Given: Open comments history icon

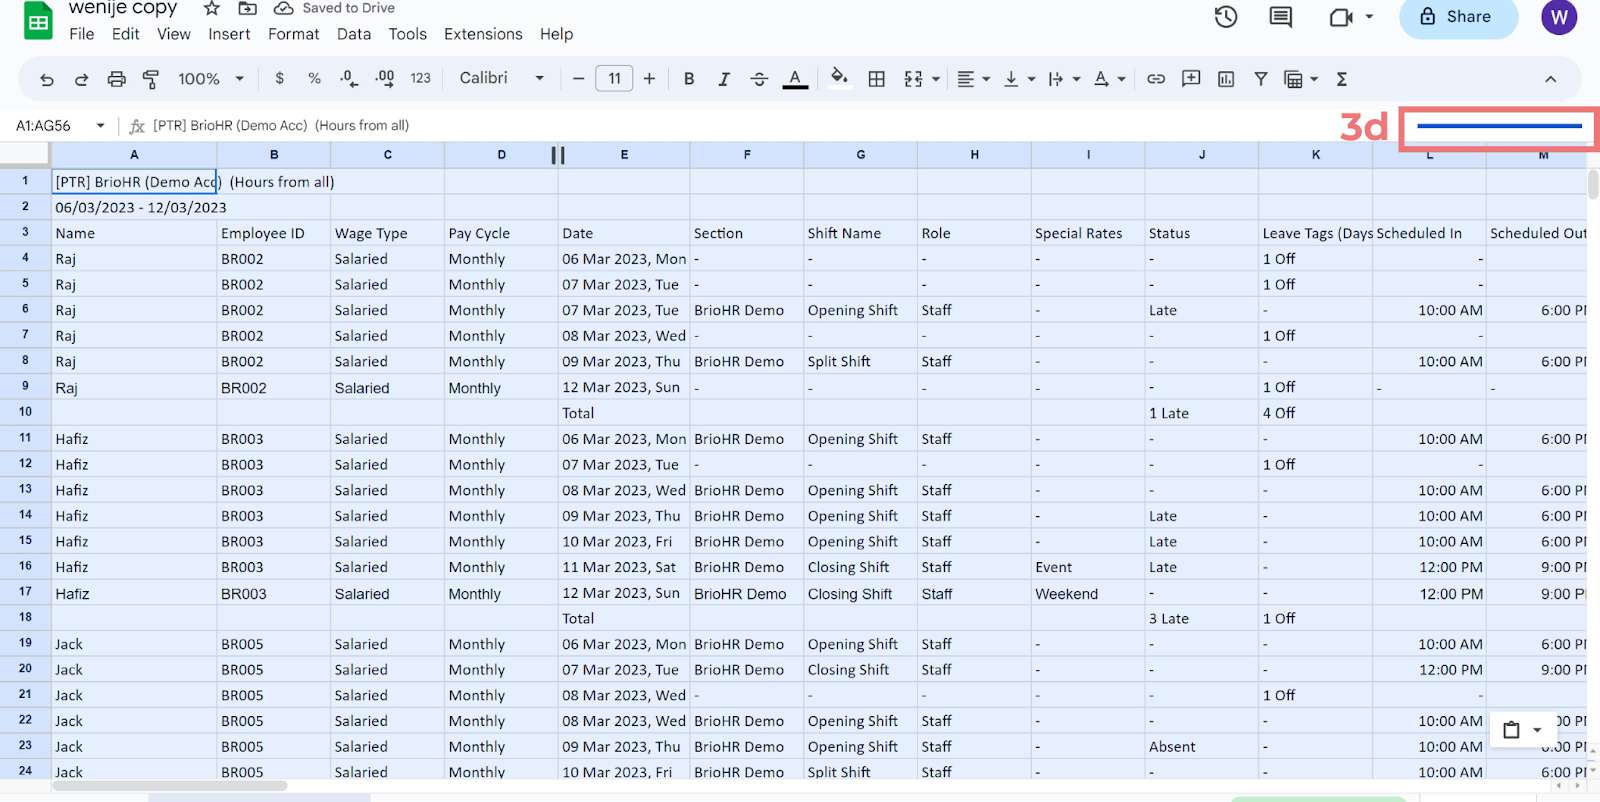Looking at the screenshot, I should click(1280, 17).
